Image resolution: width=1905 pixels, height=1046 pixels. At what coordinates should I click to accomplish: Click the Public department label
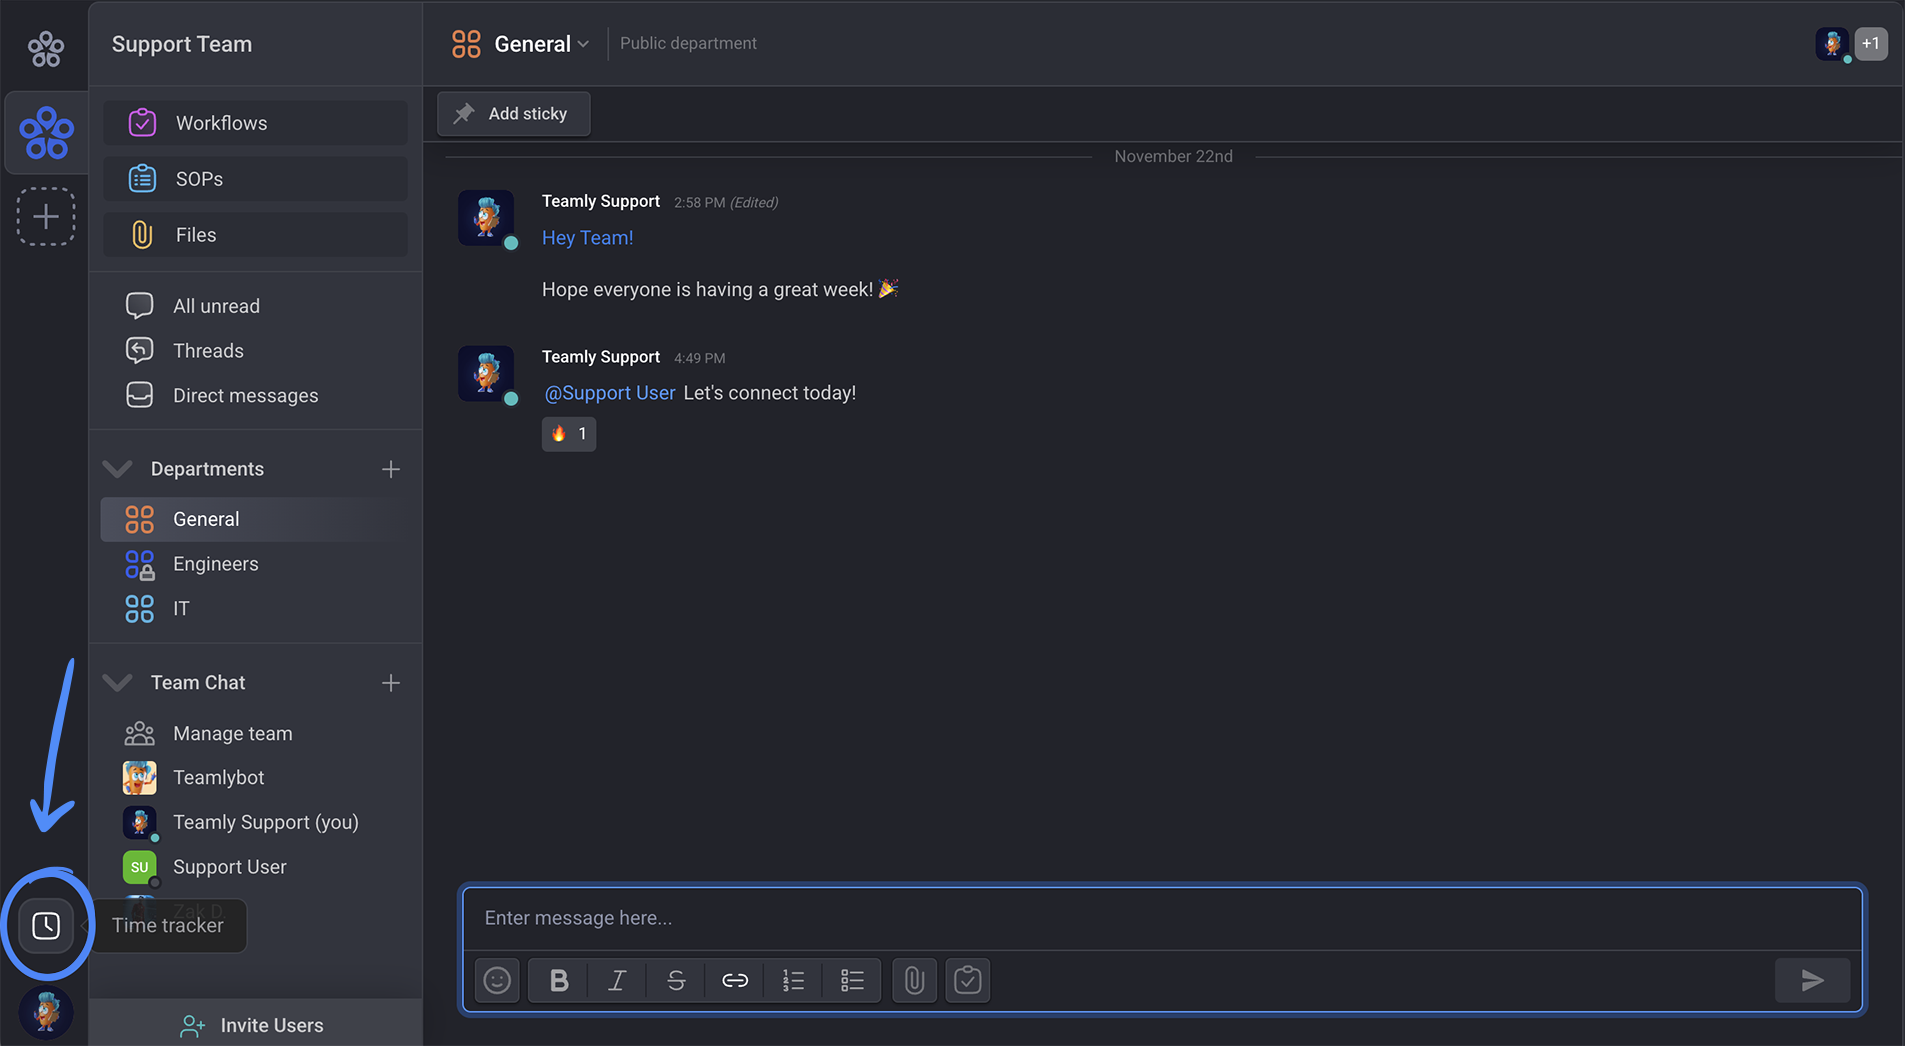click(688, 44)
